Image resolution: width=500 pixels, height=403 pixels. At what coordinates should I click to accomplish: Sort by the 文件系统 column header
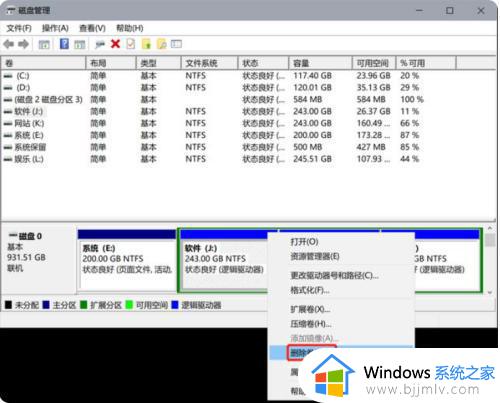coord(209,63)
